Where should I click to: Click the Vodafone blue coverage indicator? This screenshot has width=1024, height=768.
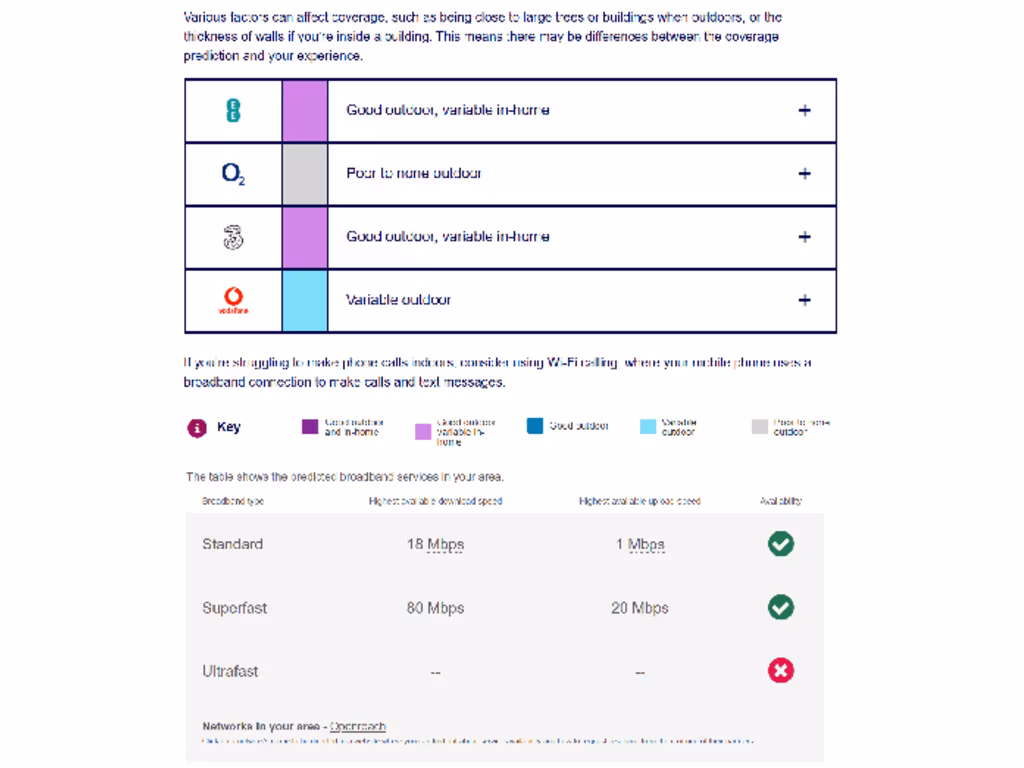(x=305, y=300)
